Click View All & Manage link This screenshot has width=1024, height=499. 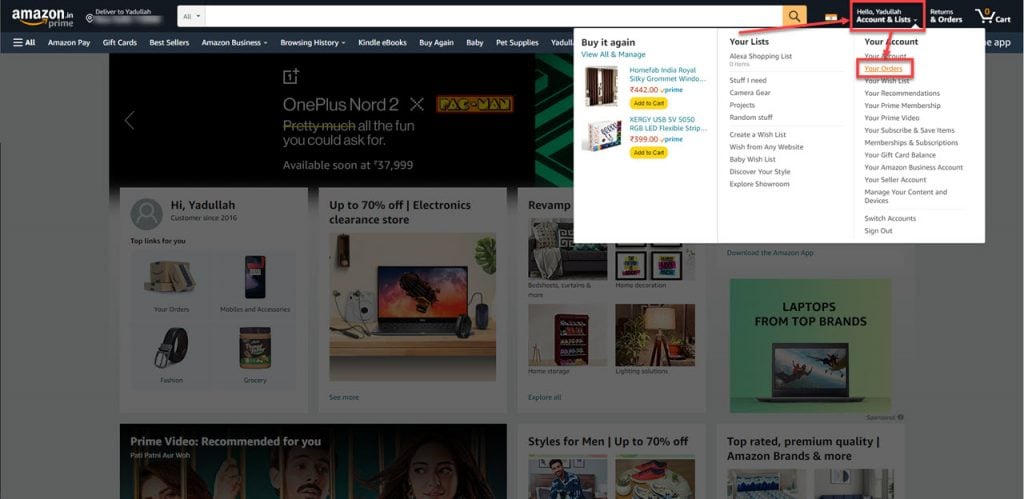point(613,55)
